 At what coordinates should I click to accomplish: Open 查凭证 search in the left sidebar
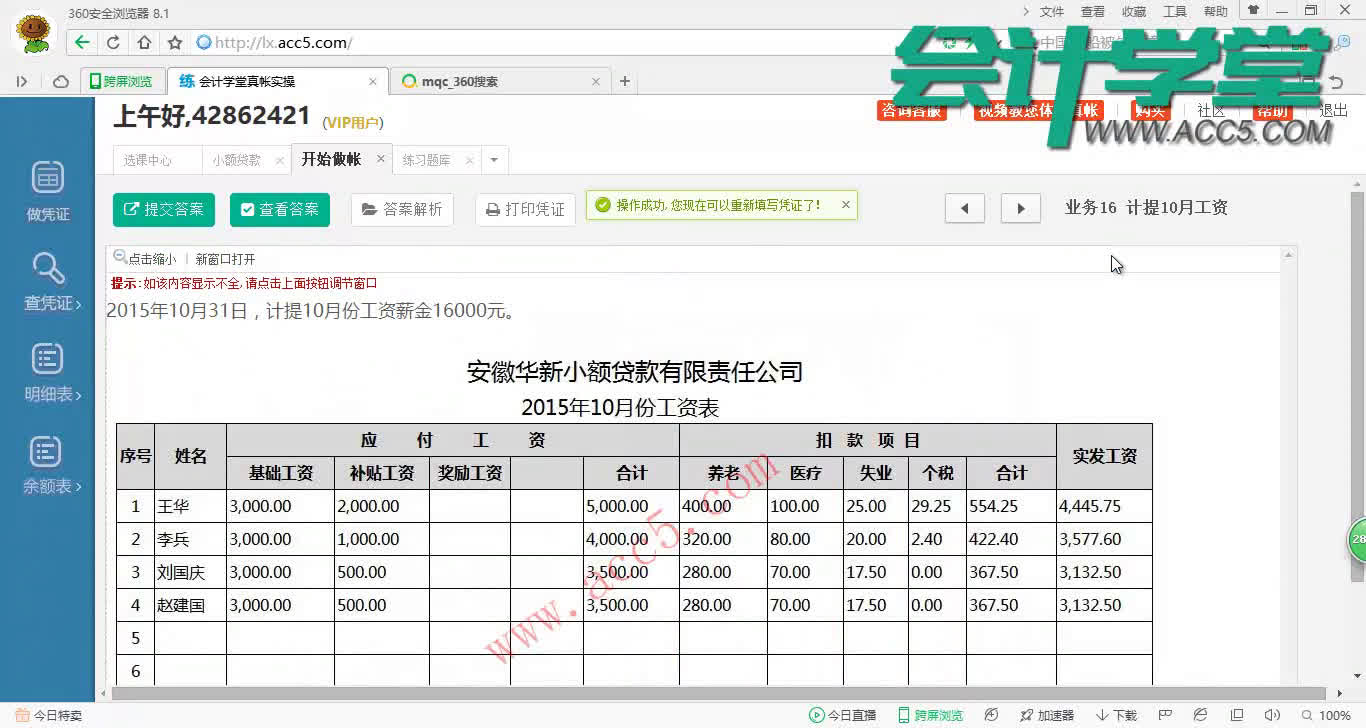[50, 281]
